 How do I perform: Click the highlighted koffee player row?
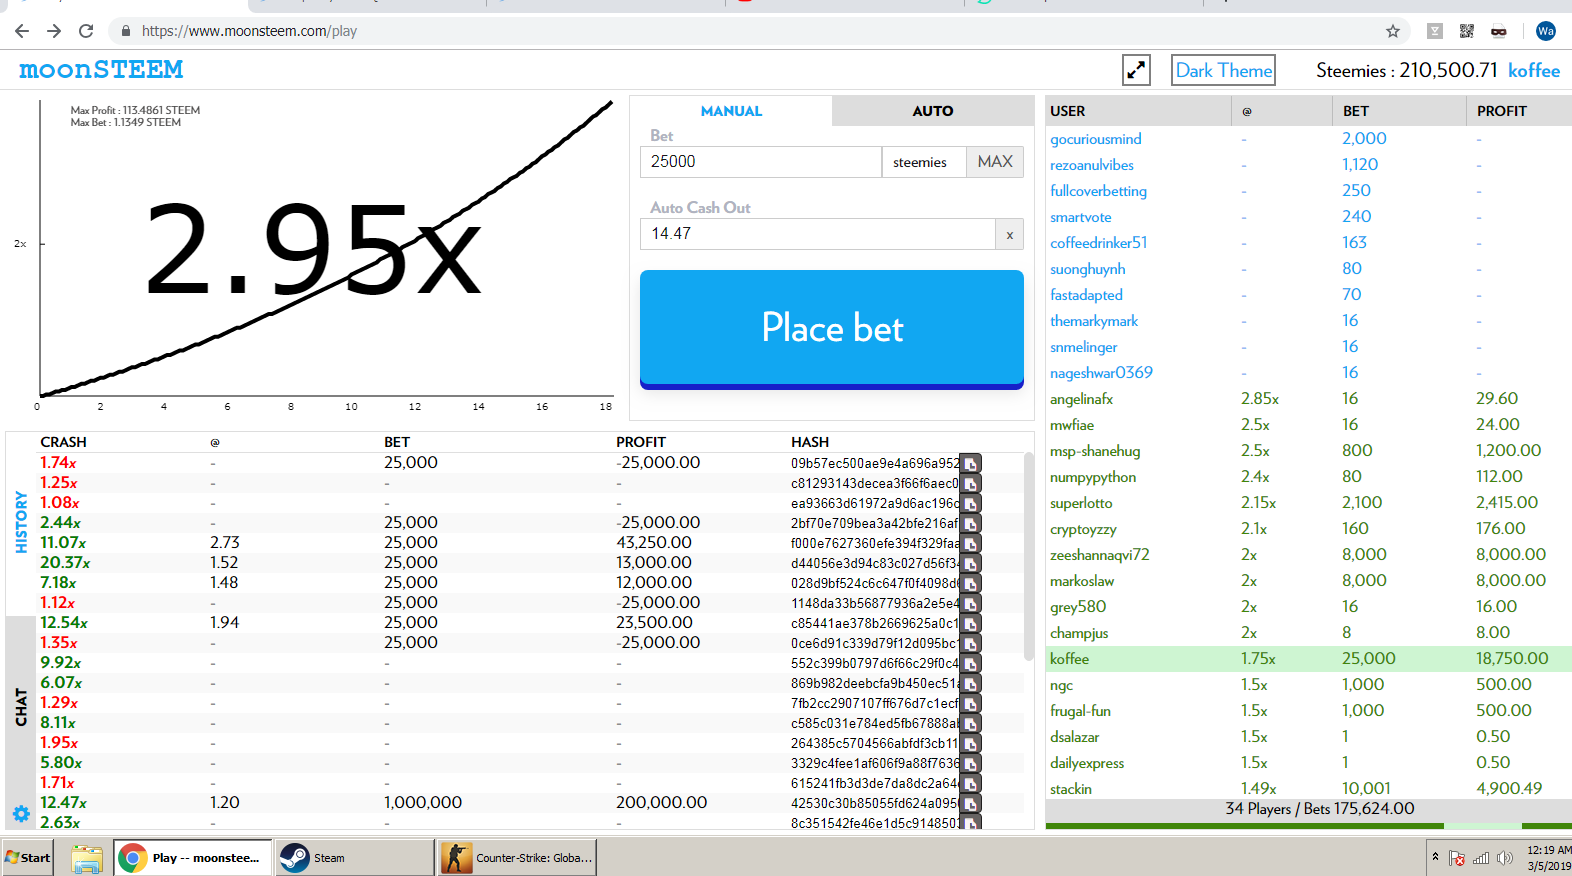[x=1308, y=659]
